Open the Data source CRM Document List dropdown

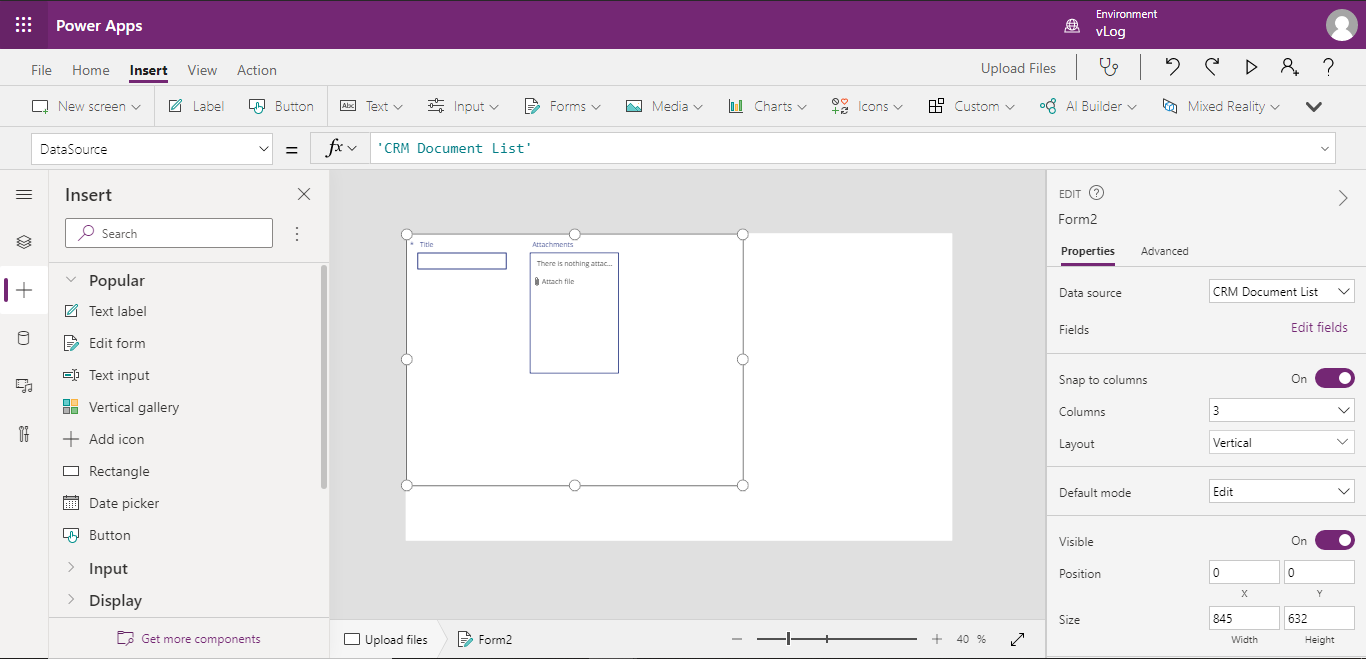1281,292
